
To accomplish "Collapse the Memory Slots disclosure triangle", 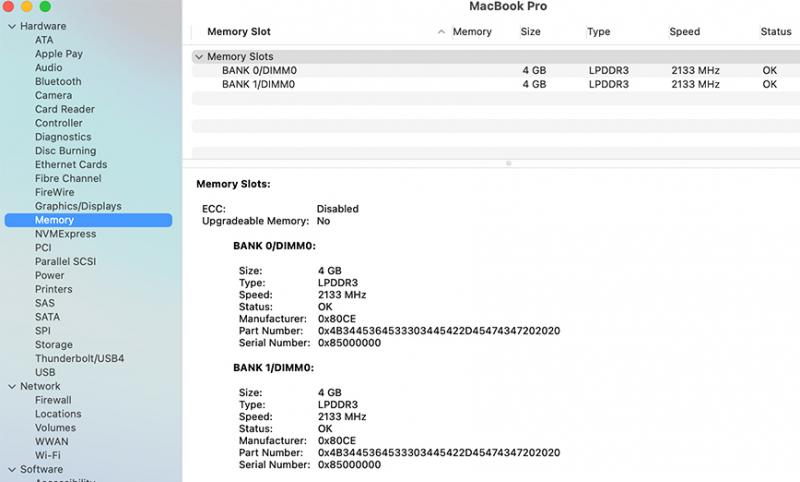I will tap(199, 57).
